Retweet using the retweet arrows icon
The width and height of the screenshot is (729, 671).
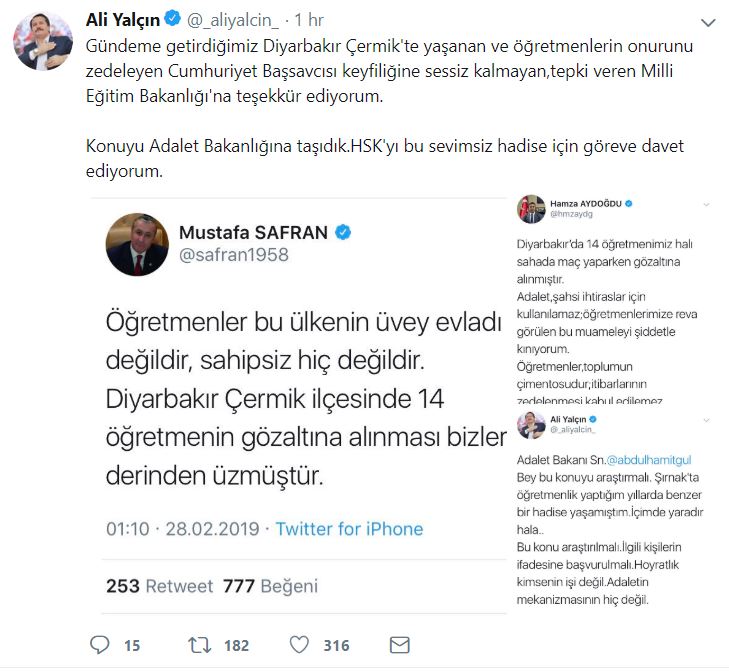199,645
